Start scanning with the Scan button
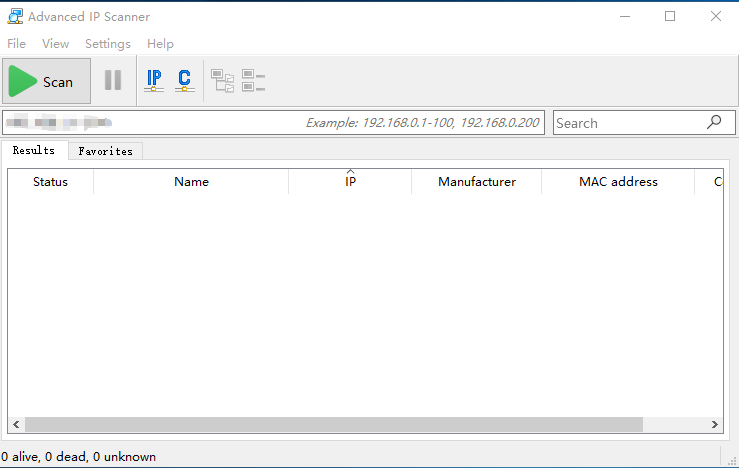This screenshot has width=739, height=468. point(47,81)
